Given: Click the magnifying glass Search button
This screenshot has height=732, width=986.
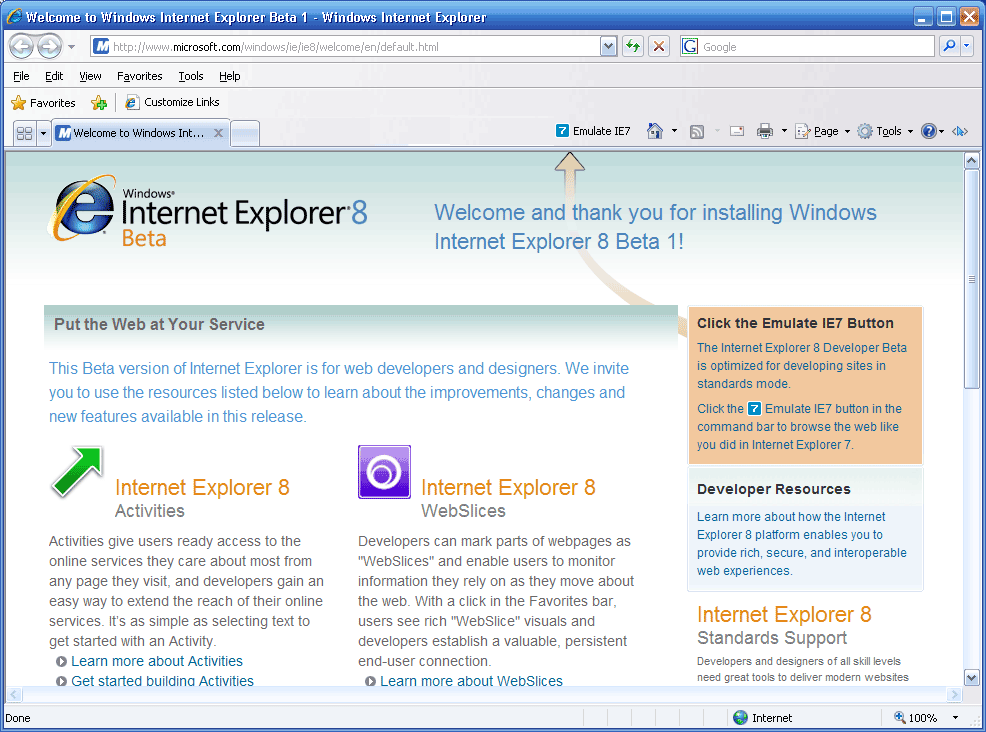Looking at the screenshot, I should [950, 46].
